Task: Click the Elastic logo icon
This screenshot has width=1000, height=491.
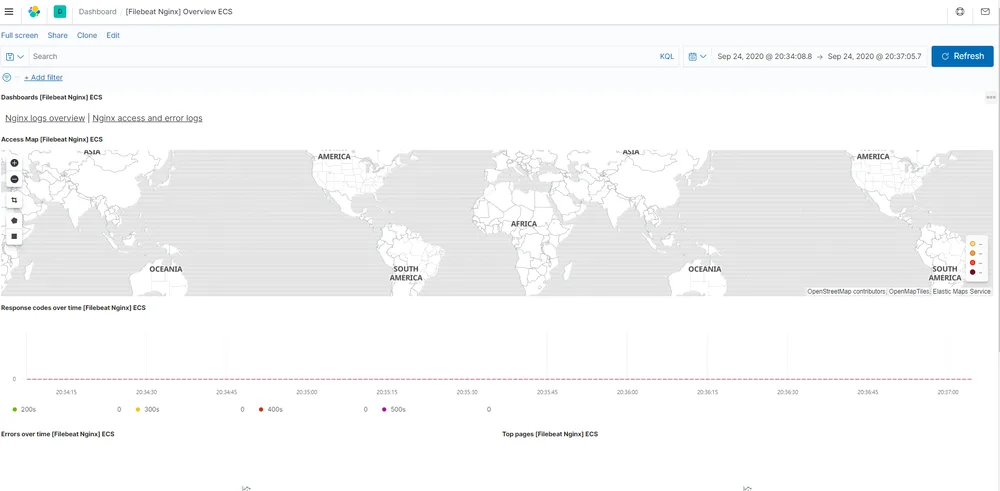Action: (34, 11)
